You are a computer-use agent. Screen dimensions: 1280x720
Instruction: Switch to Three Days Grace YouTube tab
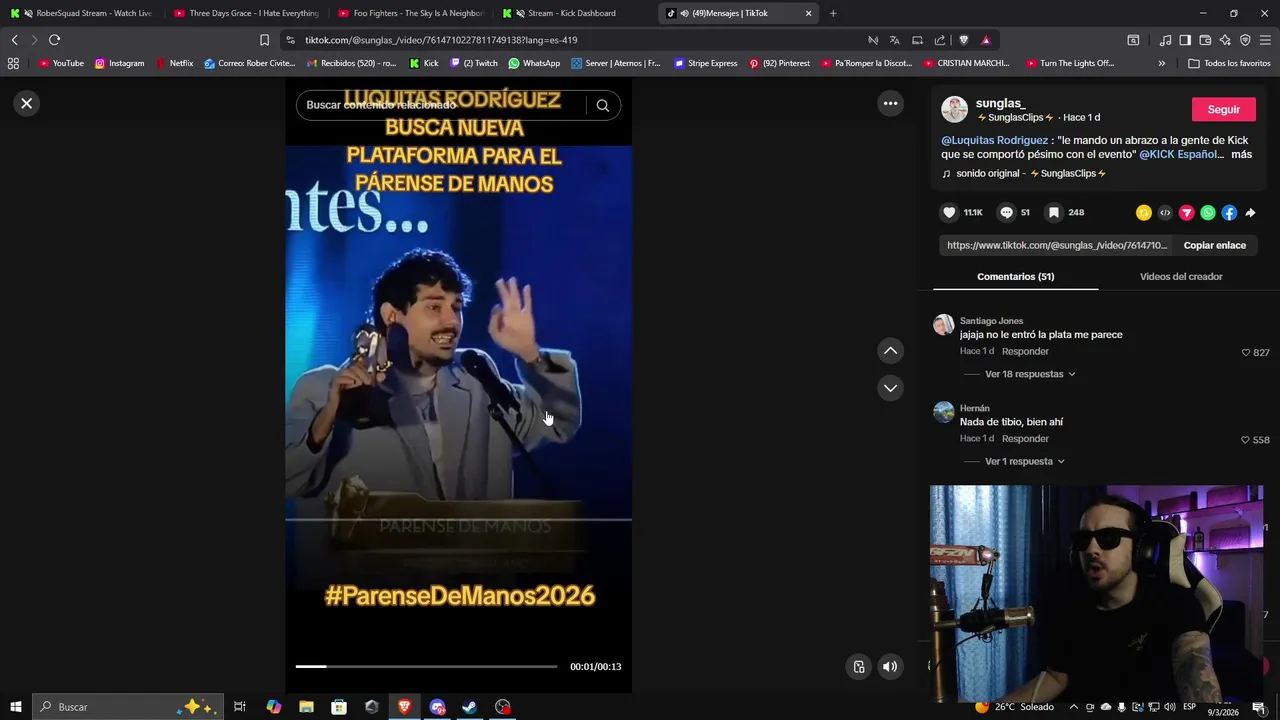[247, 13]
